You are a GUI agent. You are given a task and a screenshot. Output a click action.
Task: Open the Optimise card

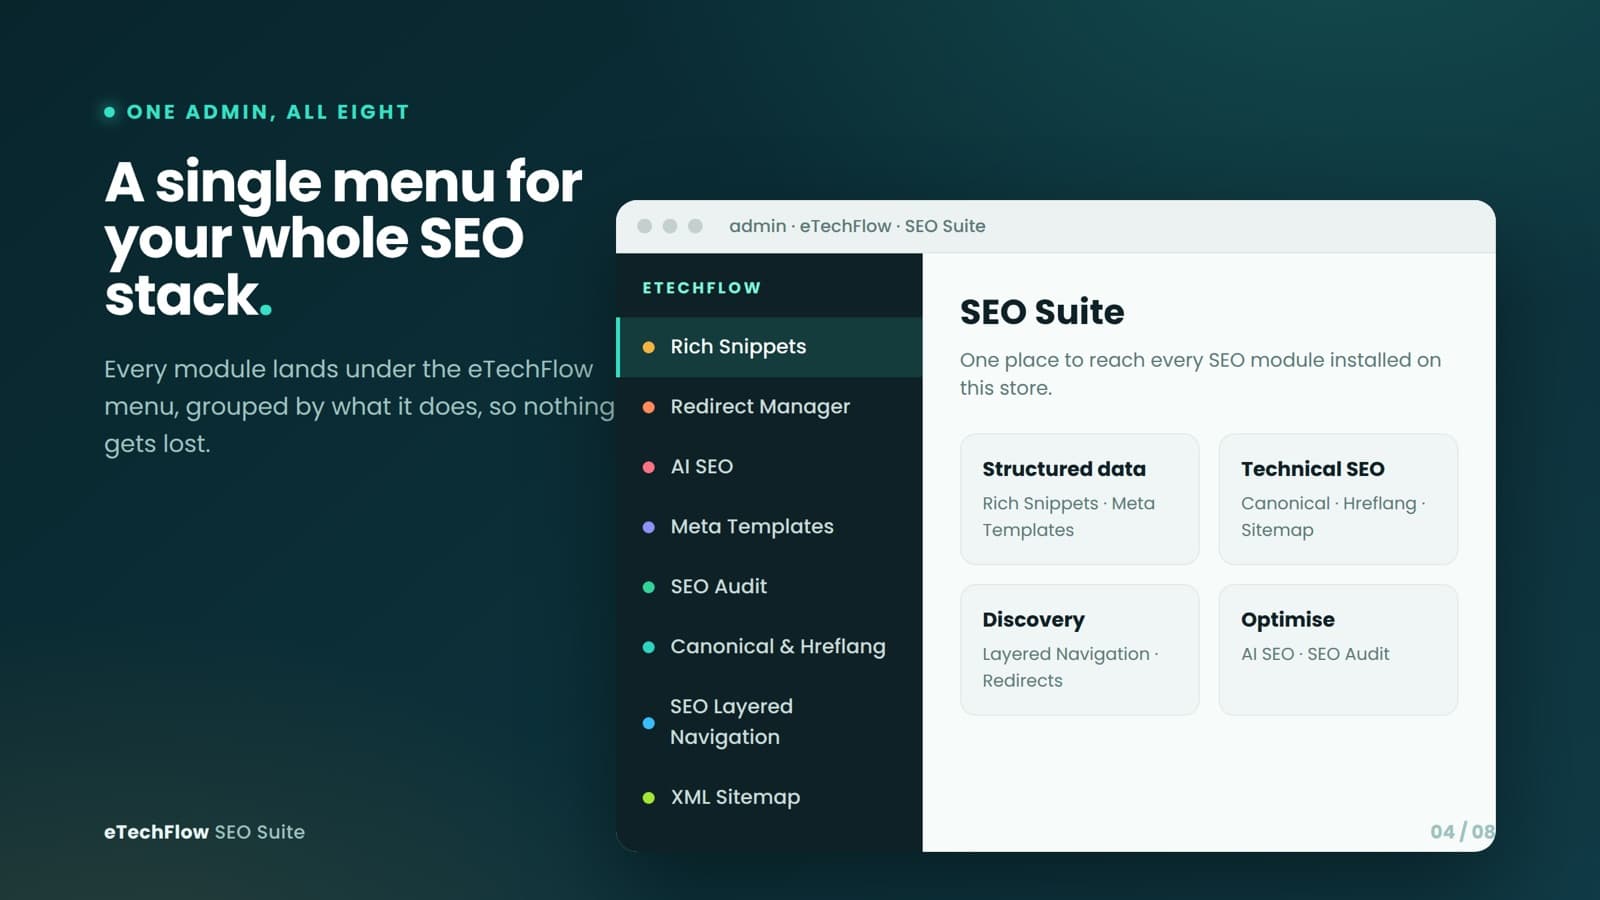point(1338,650)
